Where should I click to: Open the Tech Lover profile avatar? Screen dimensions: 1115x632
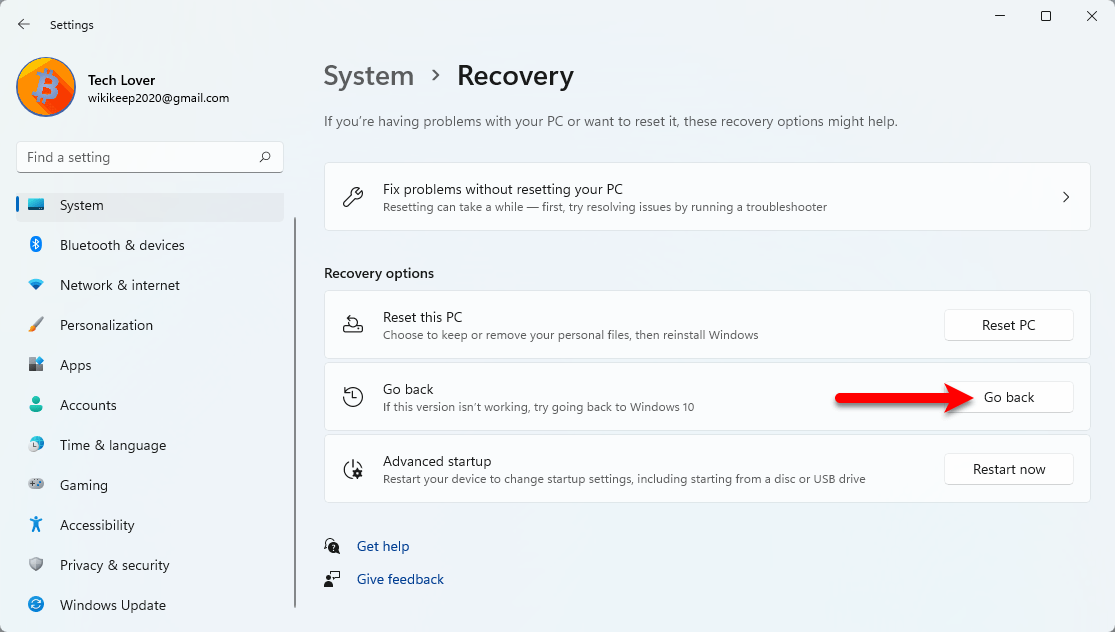[46, 87]
